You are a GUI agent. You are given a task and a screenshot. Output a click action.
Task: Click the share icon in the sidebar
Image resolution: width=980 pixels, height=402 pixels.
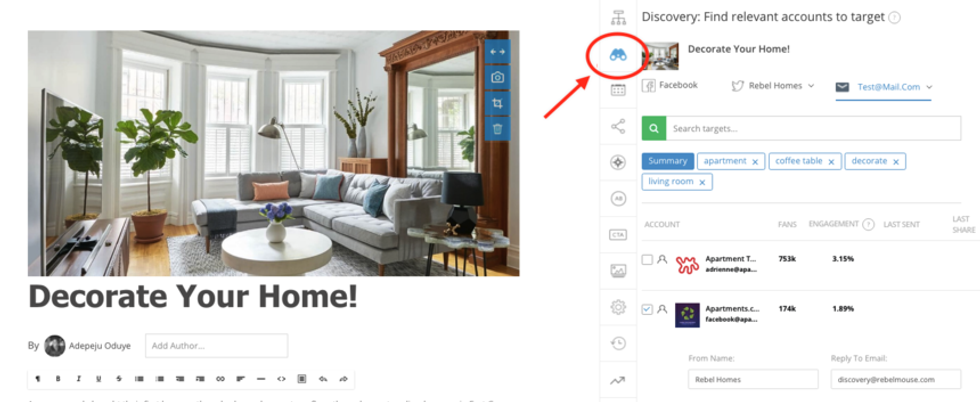pos(618,126)
